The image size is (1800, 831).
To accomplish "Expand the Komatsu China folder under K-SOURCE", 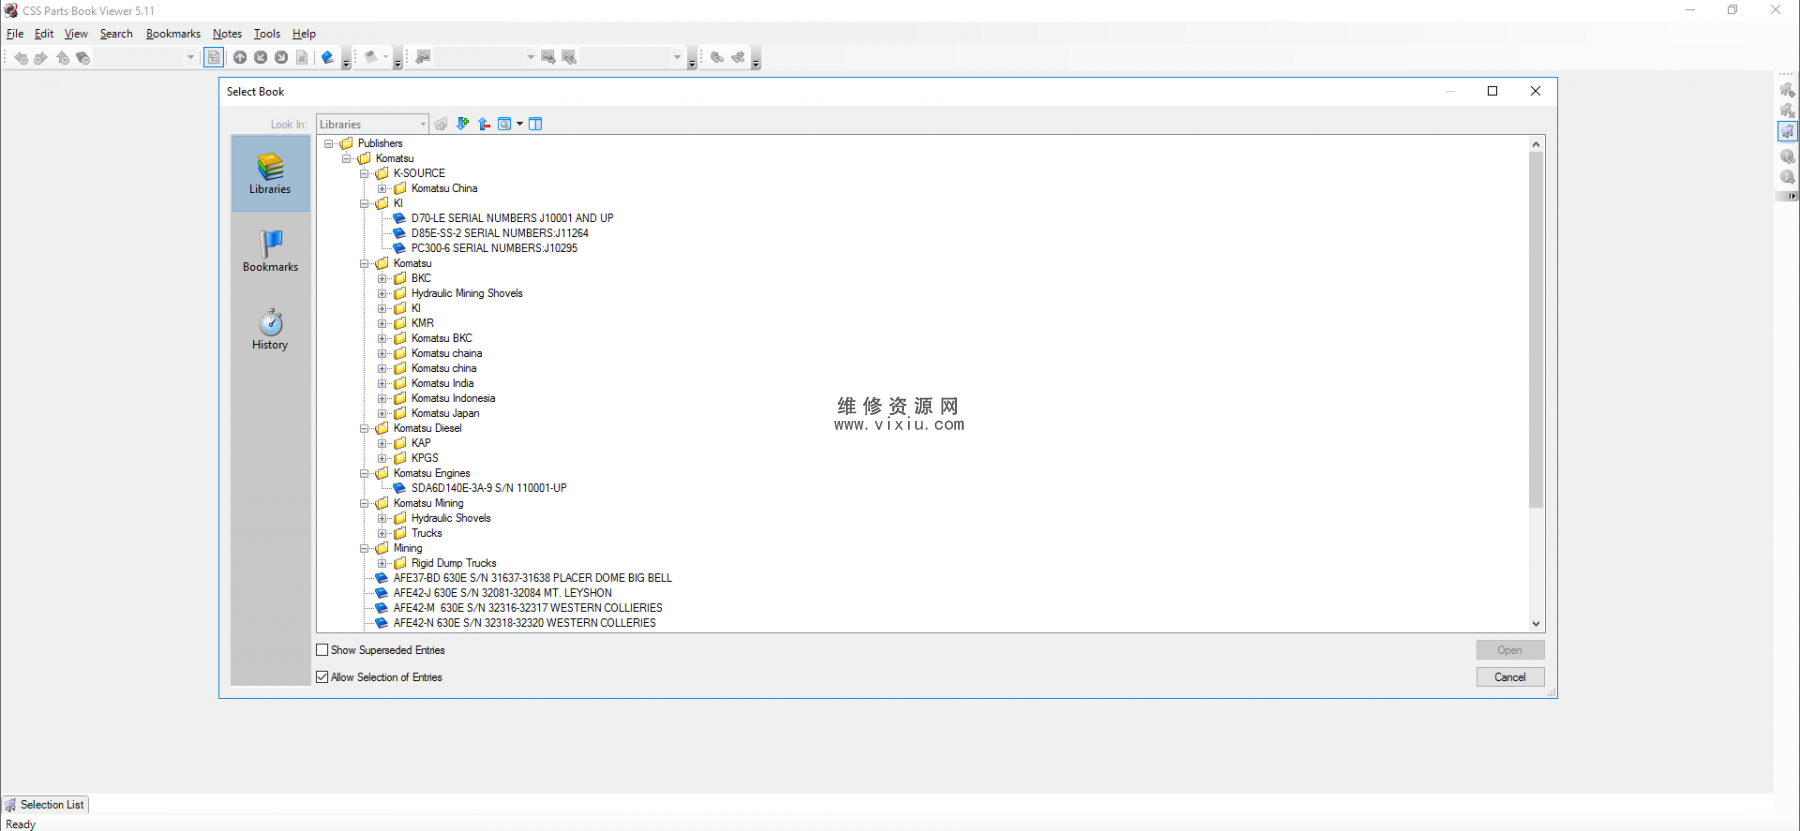I will [x=382, y=189].
